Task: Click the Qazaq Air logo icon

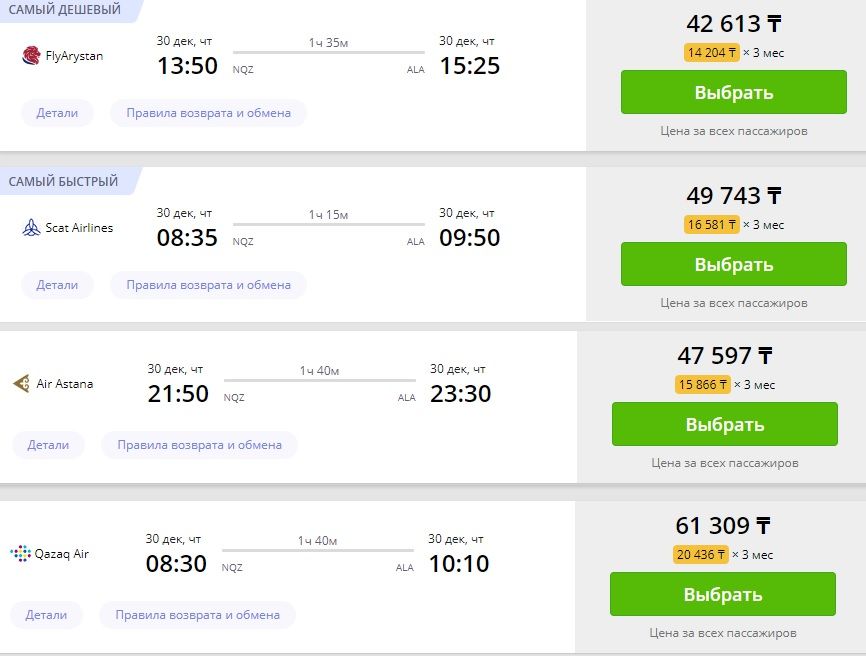Action: click(x=20, y=553)
